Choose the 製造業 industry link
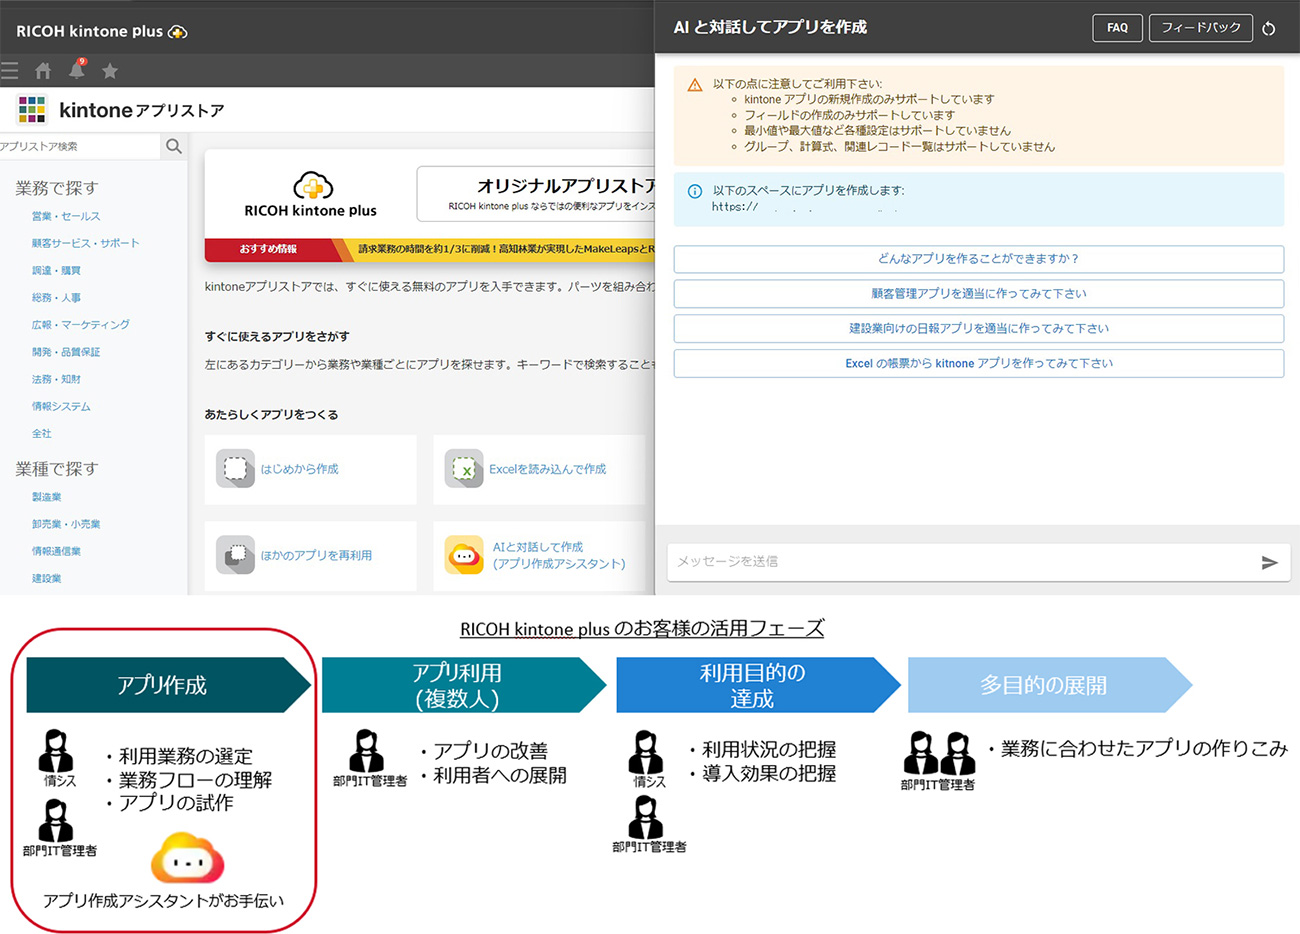 (46, 497)
